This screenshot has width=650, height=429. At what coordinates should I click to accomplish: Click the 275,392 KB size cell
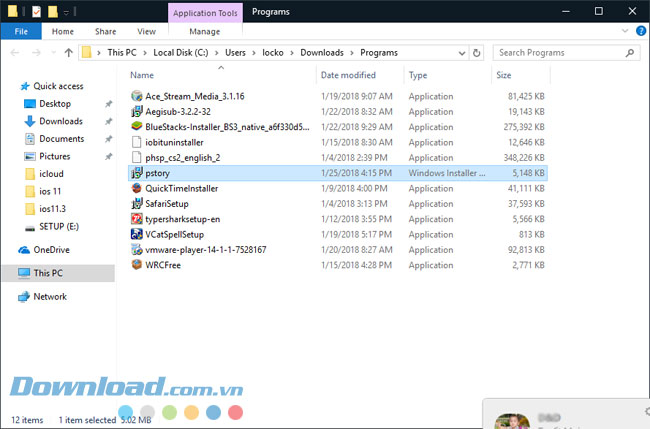click(524, 127)
